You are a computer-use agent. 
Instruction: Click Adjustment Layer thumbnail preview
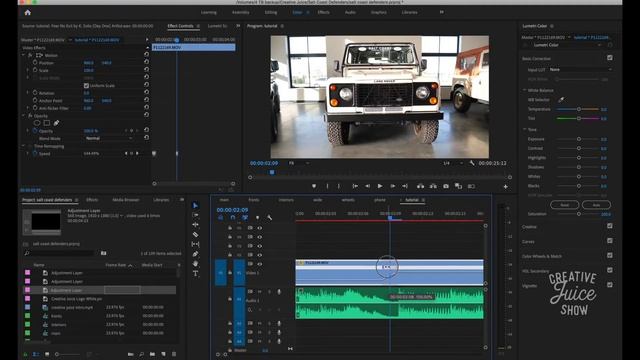pyautogui.click(x=42, y=222)
